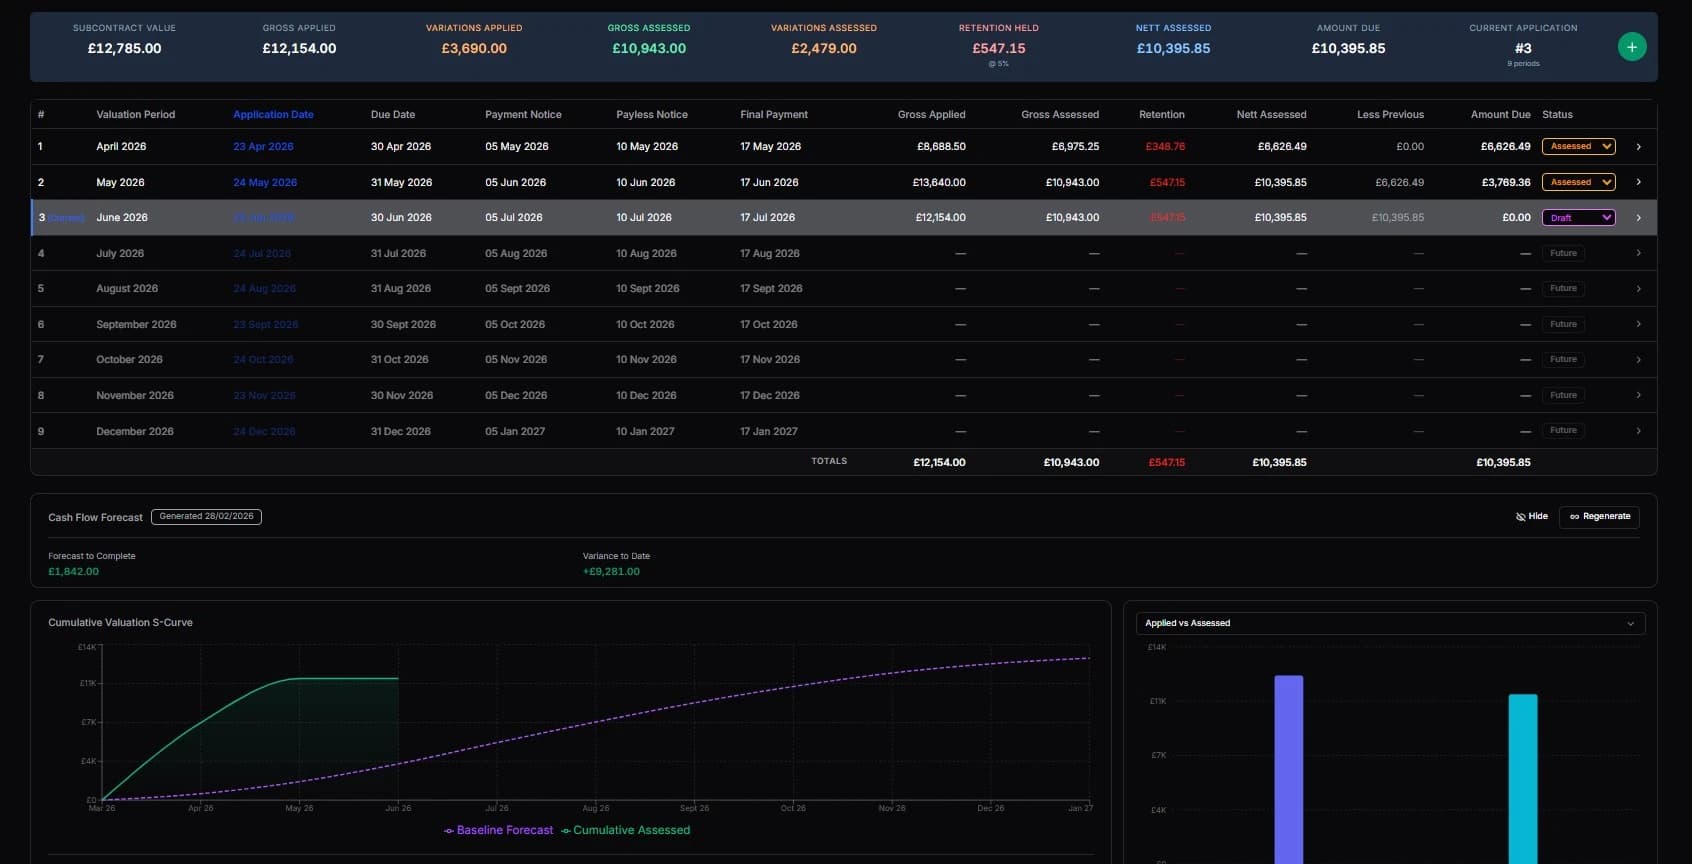Open the 23 Apr 2026 application date
The width and height of the screenshot is (1692, 864).
263,147
